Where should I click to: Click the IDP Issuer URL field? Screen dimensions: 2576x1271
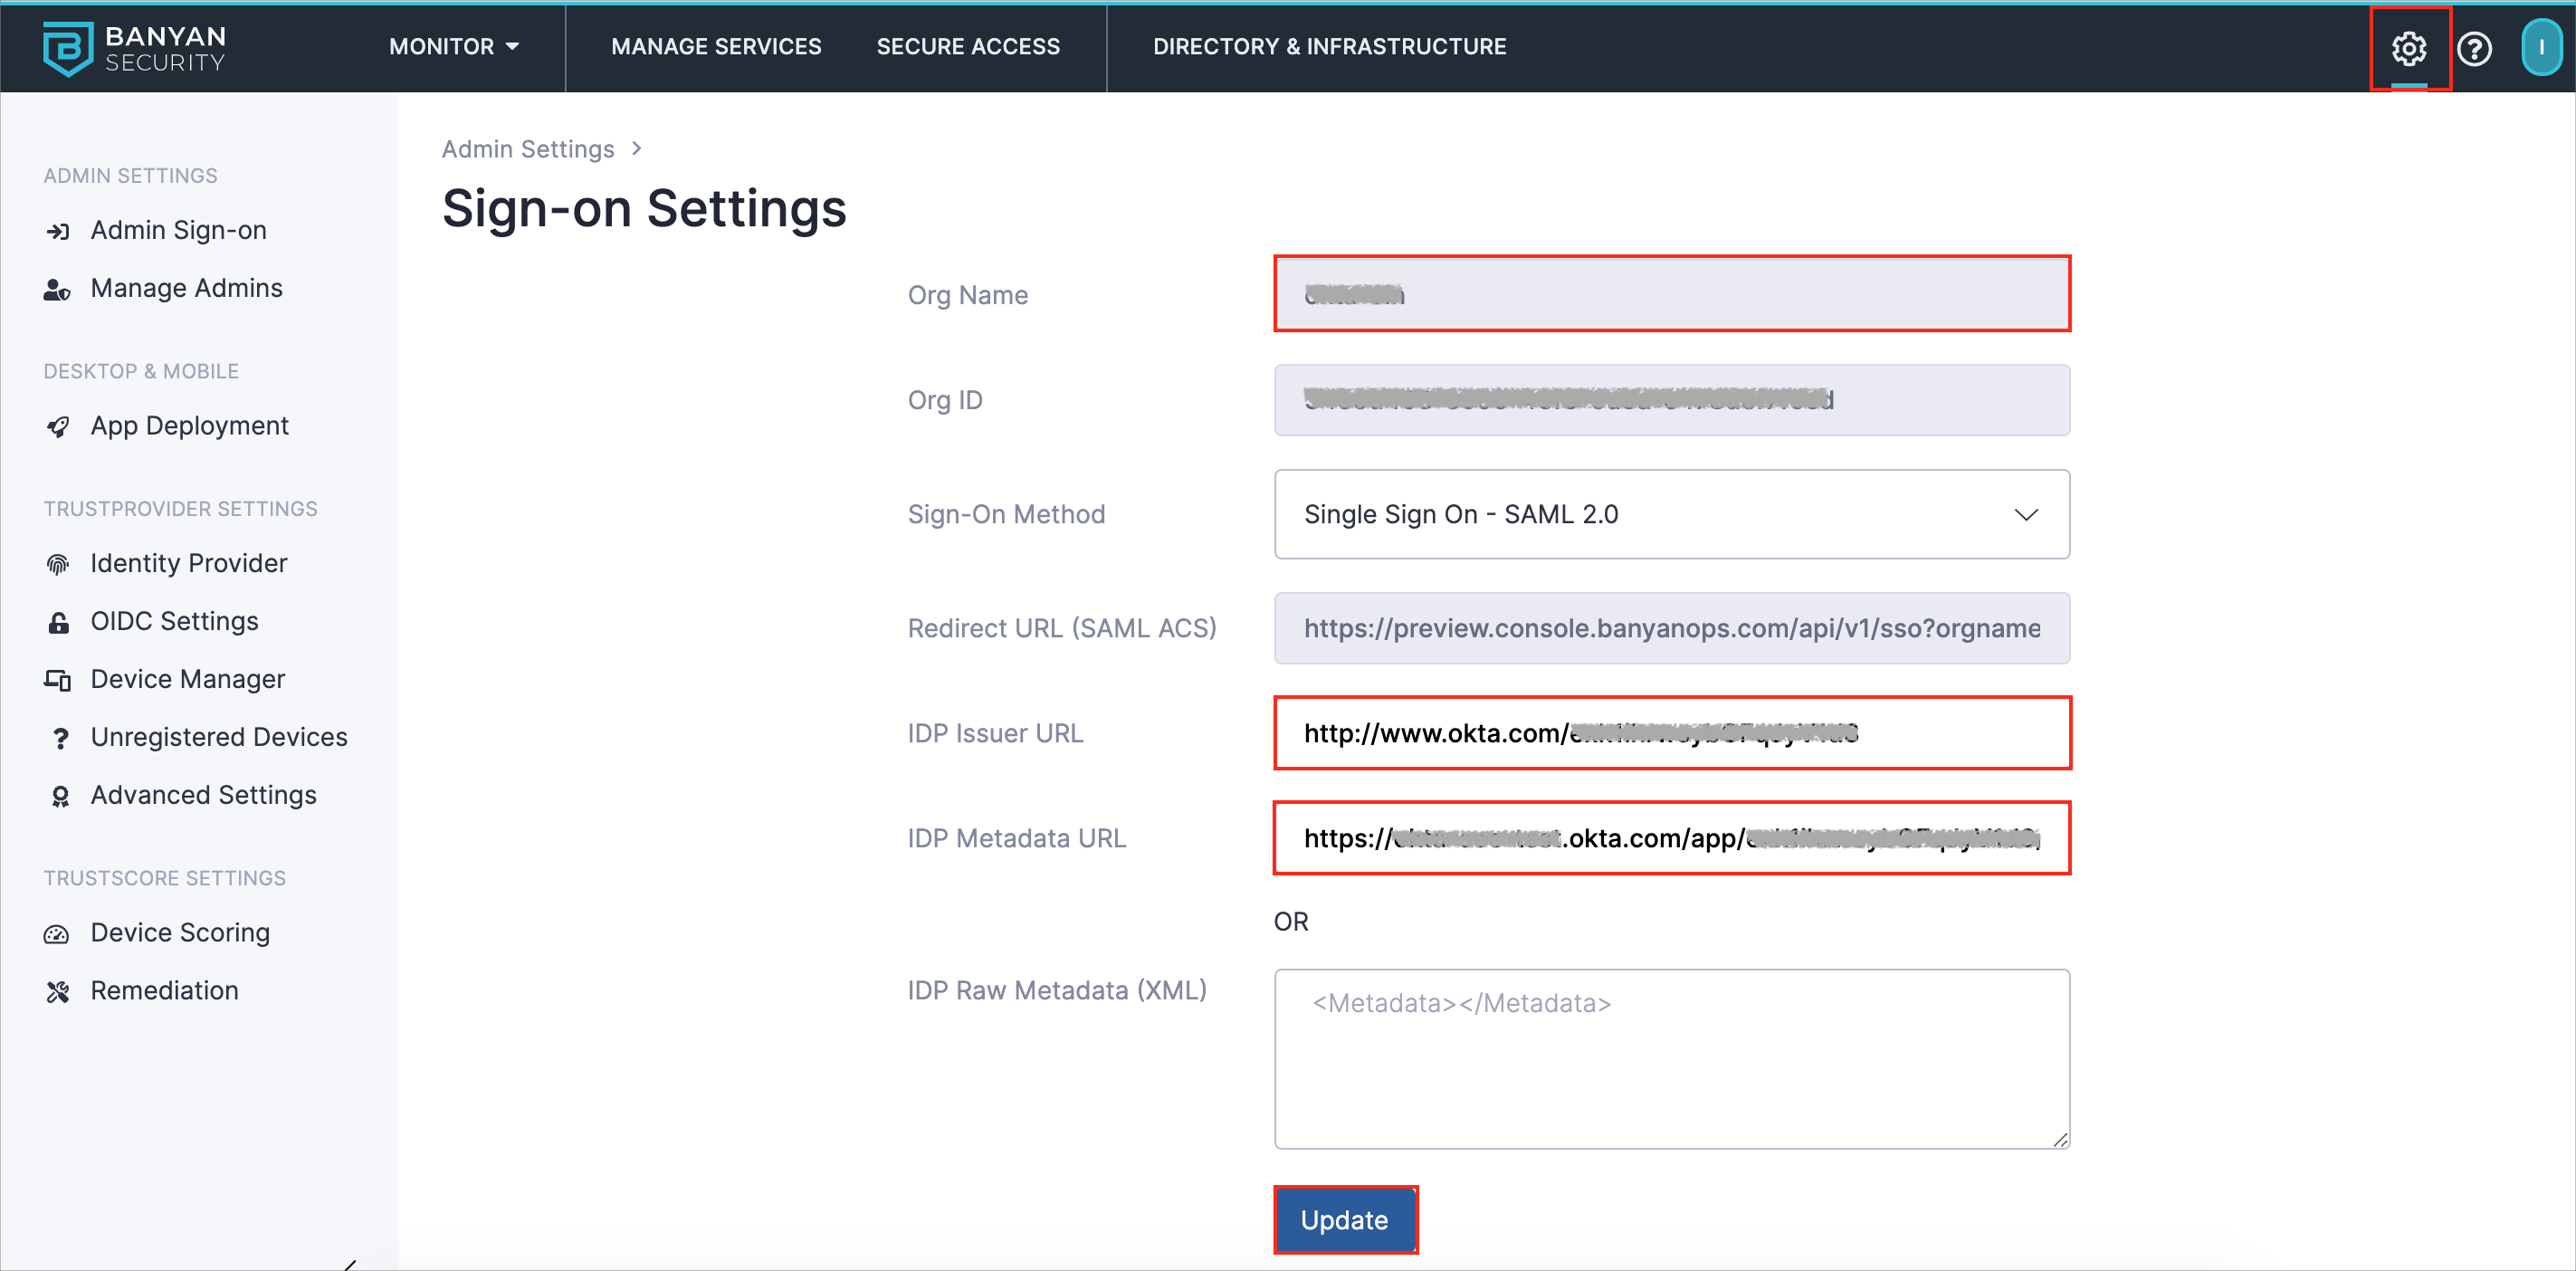(x=1671, y=733)
